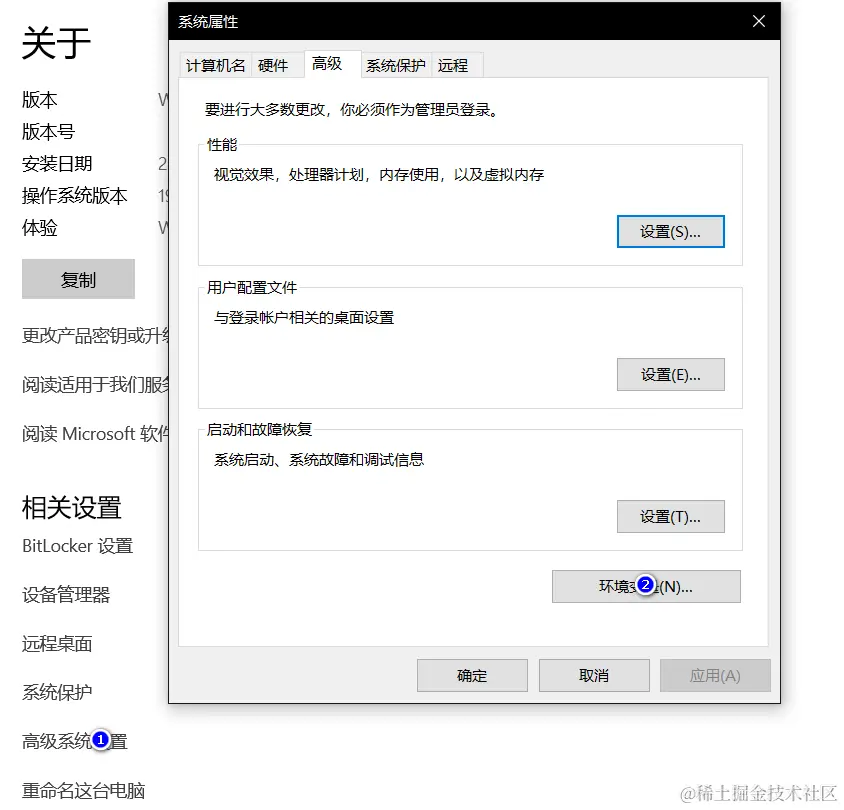Click 安装日期 label on 关于 page
The width and height of the screenshot is (844, 810).
click(x=57, y=164)
